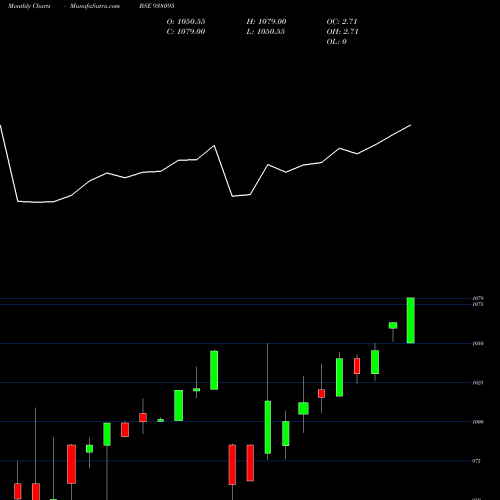The image size is (500, 500).
Task: Click the last point of the white line chart
Action: point(411,125)
